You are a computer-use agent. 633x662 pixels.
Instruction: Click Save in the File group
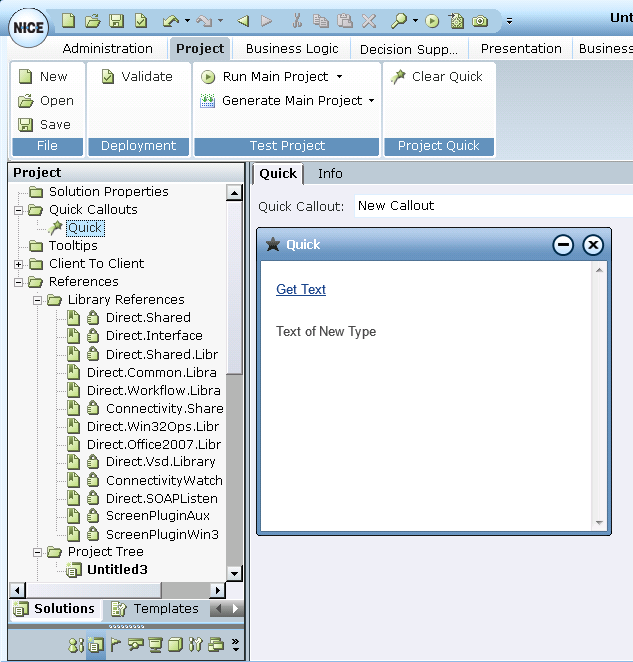point(44,125)
